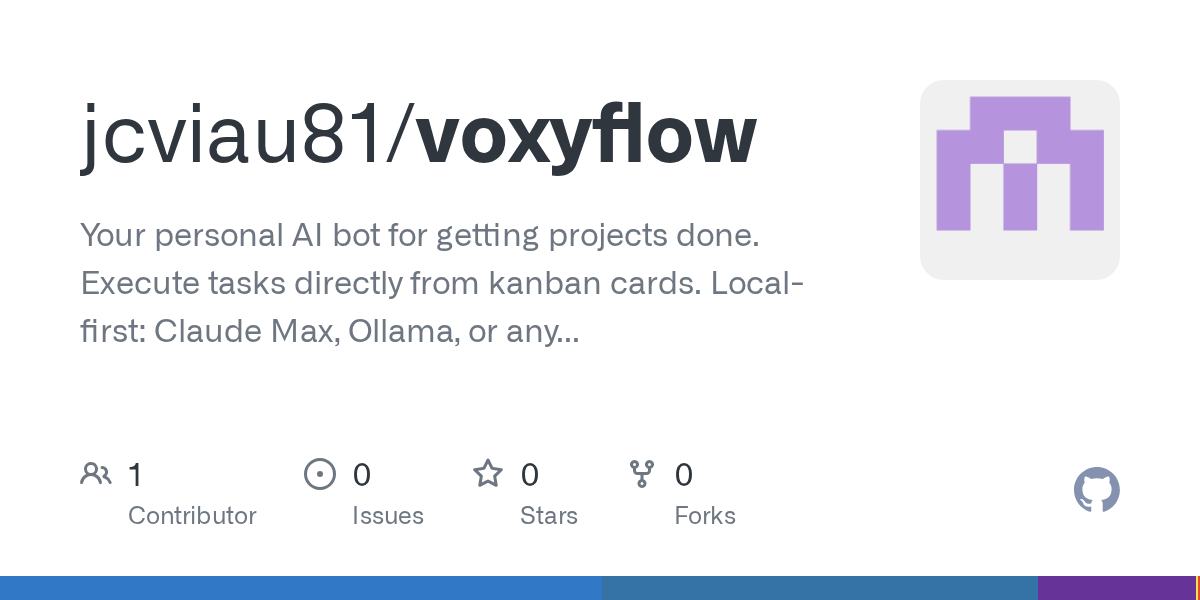
Task: Open the GitHub Octocat logo
Action: tap(1096, 490)
